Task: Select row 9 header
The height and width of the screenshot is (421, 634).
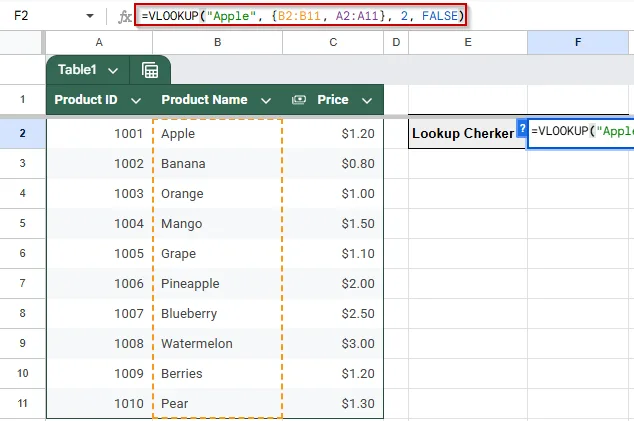Action: tap(23, 343)
